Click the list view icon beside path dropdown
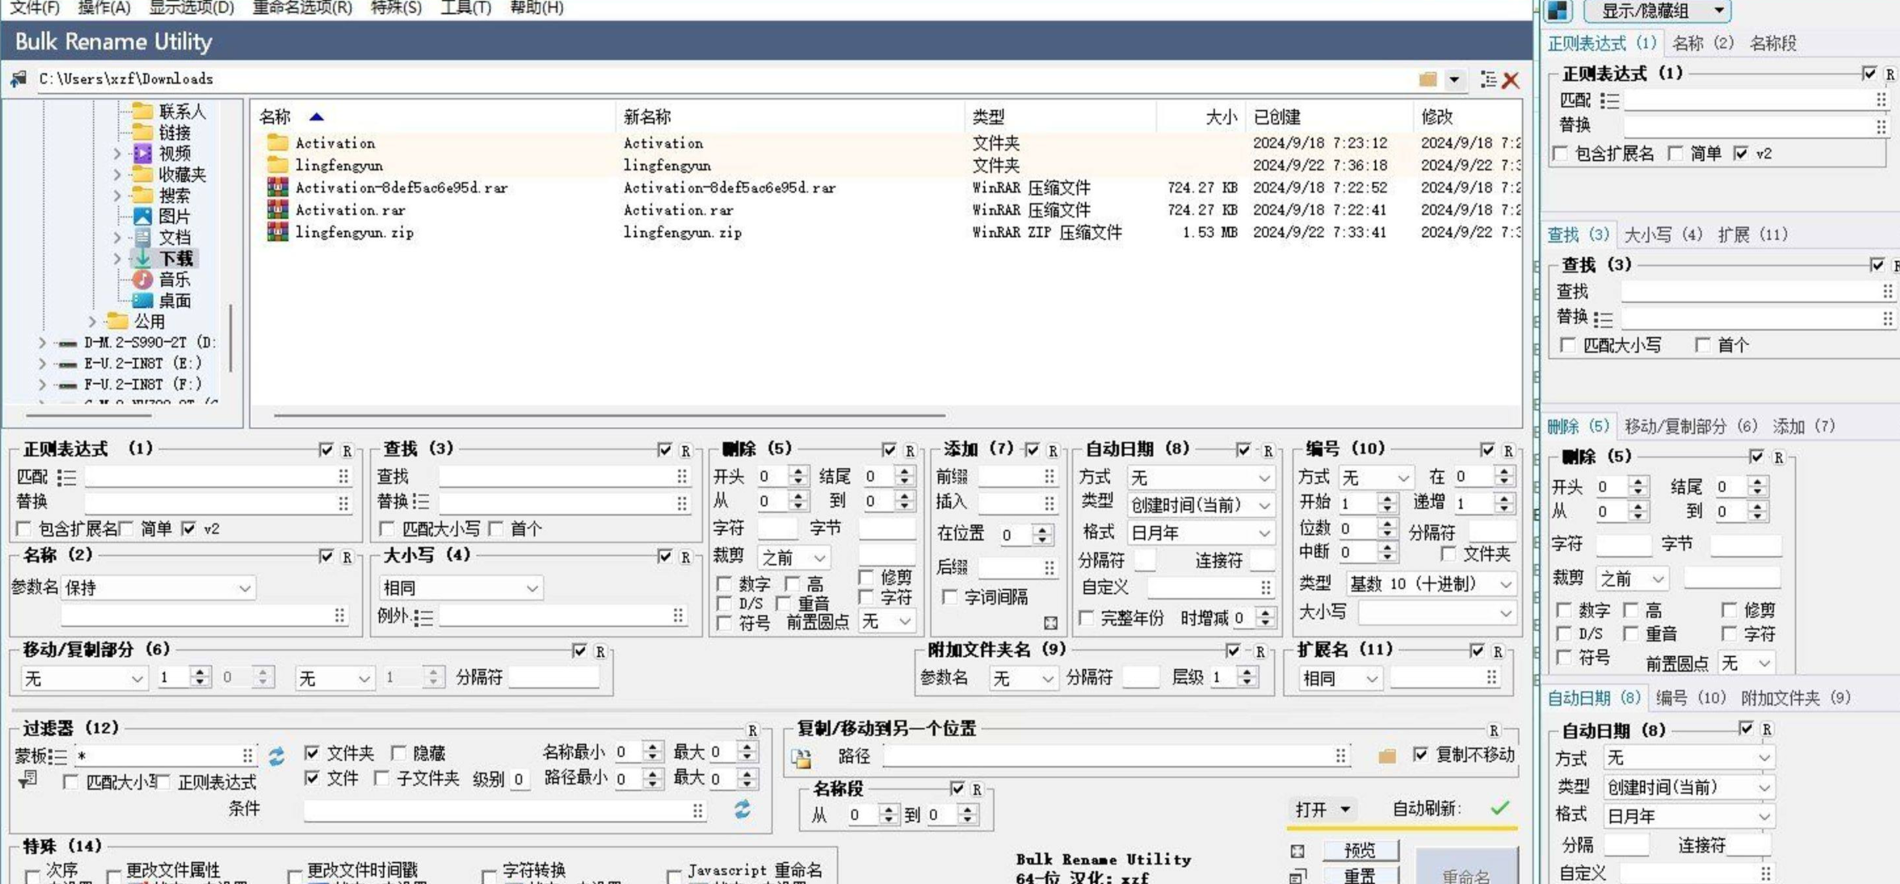The width and height of the screenshot is (1900, 884). click(1488, 79)
